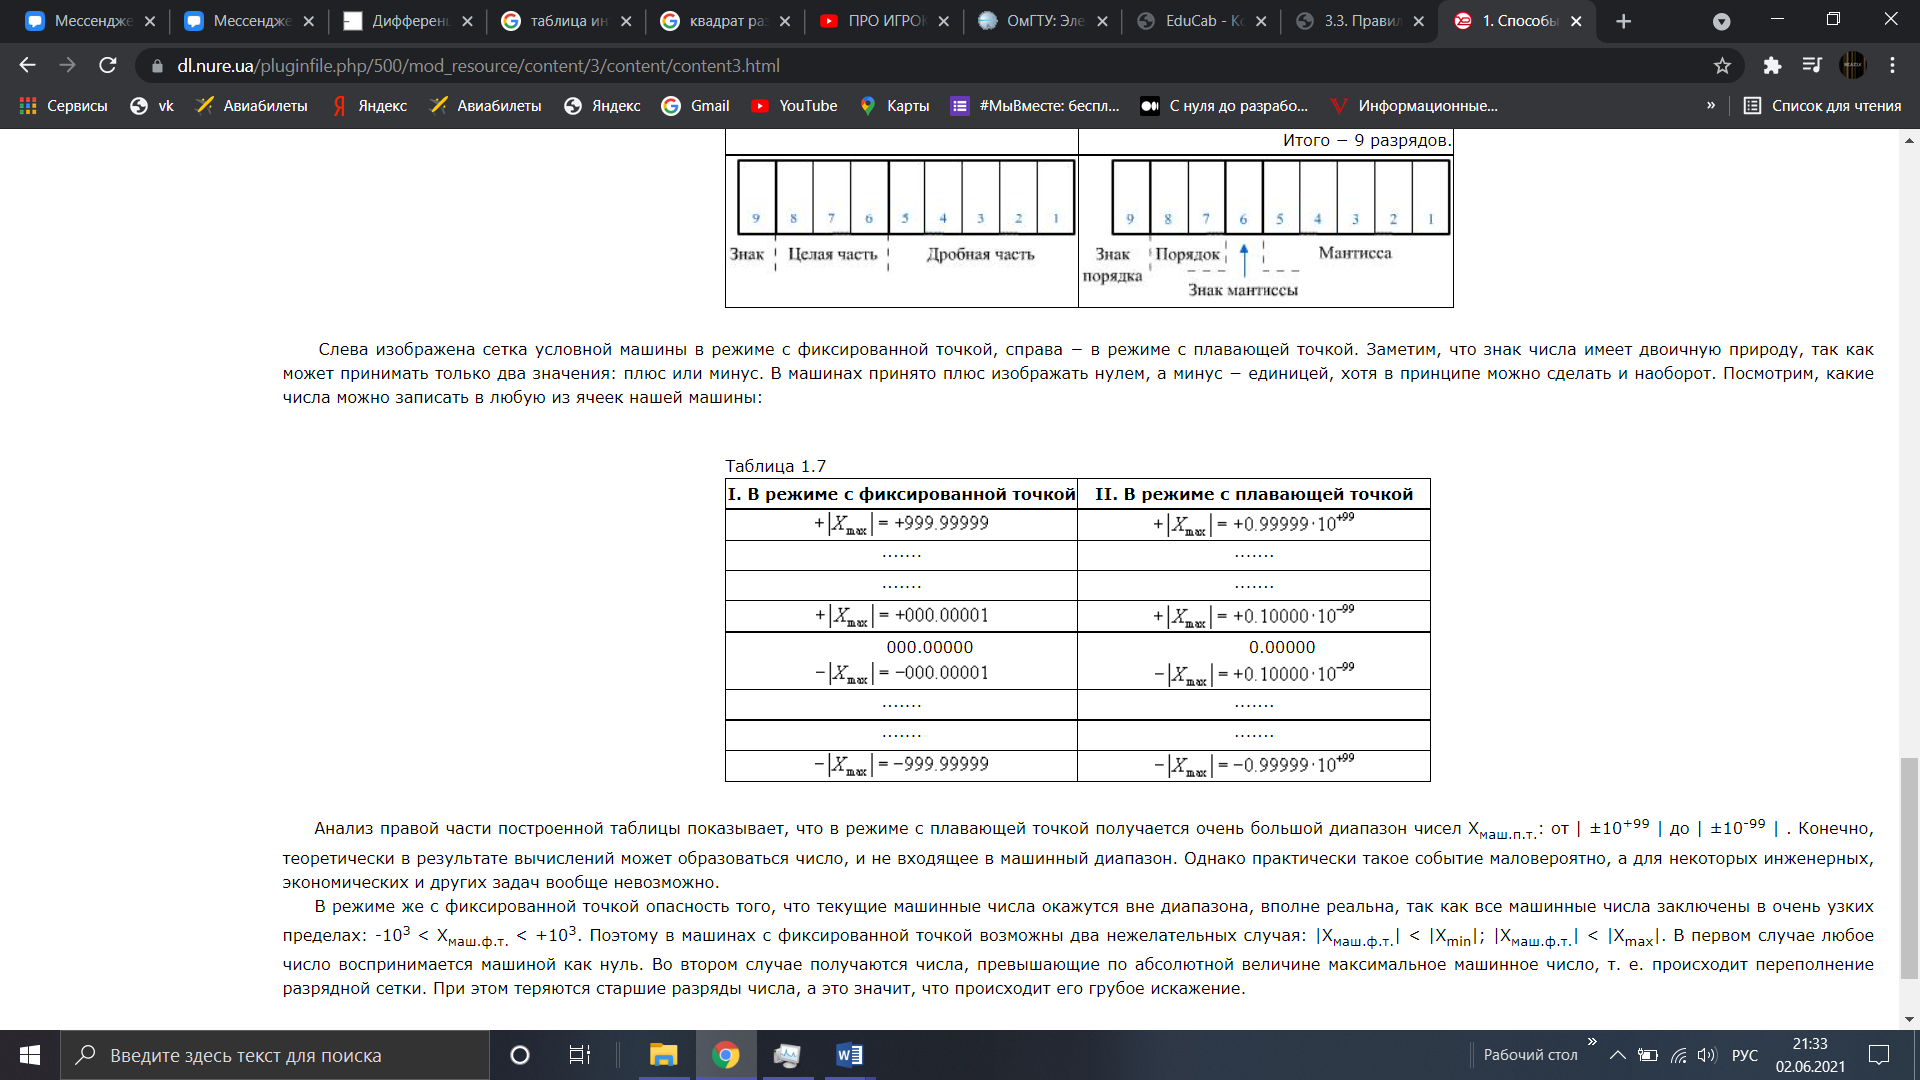1920x1080 pixels.
Task: View site information via padlock icon
Action: tap(157, 66)
